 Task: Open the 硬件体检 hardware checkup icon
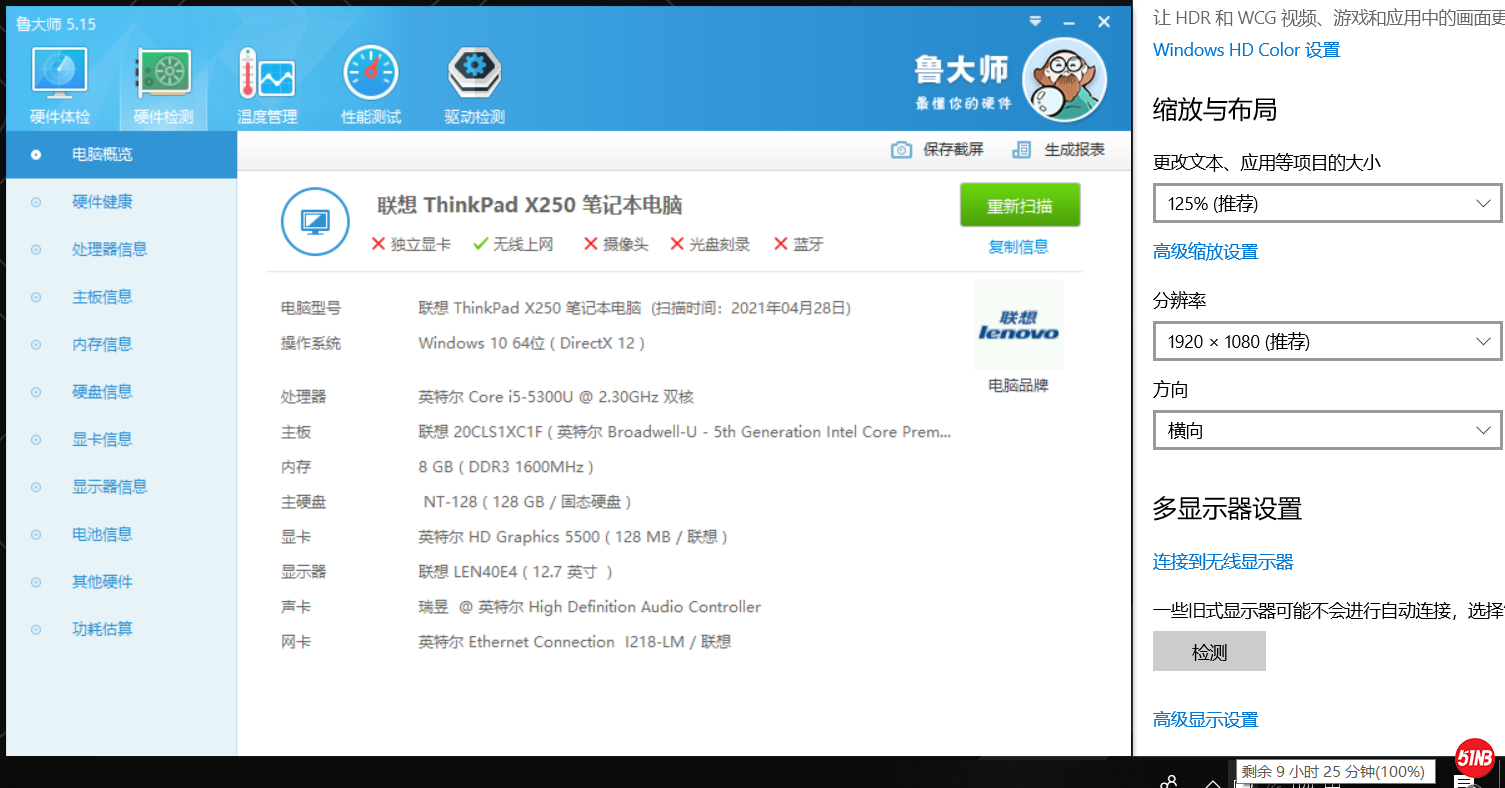pyautogui.click(x=60, y=74)
